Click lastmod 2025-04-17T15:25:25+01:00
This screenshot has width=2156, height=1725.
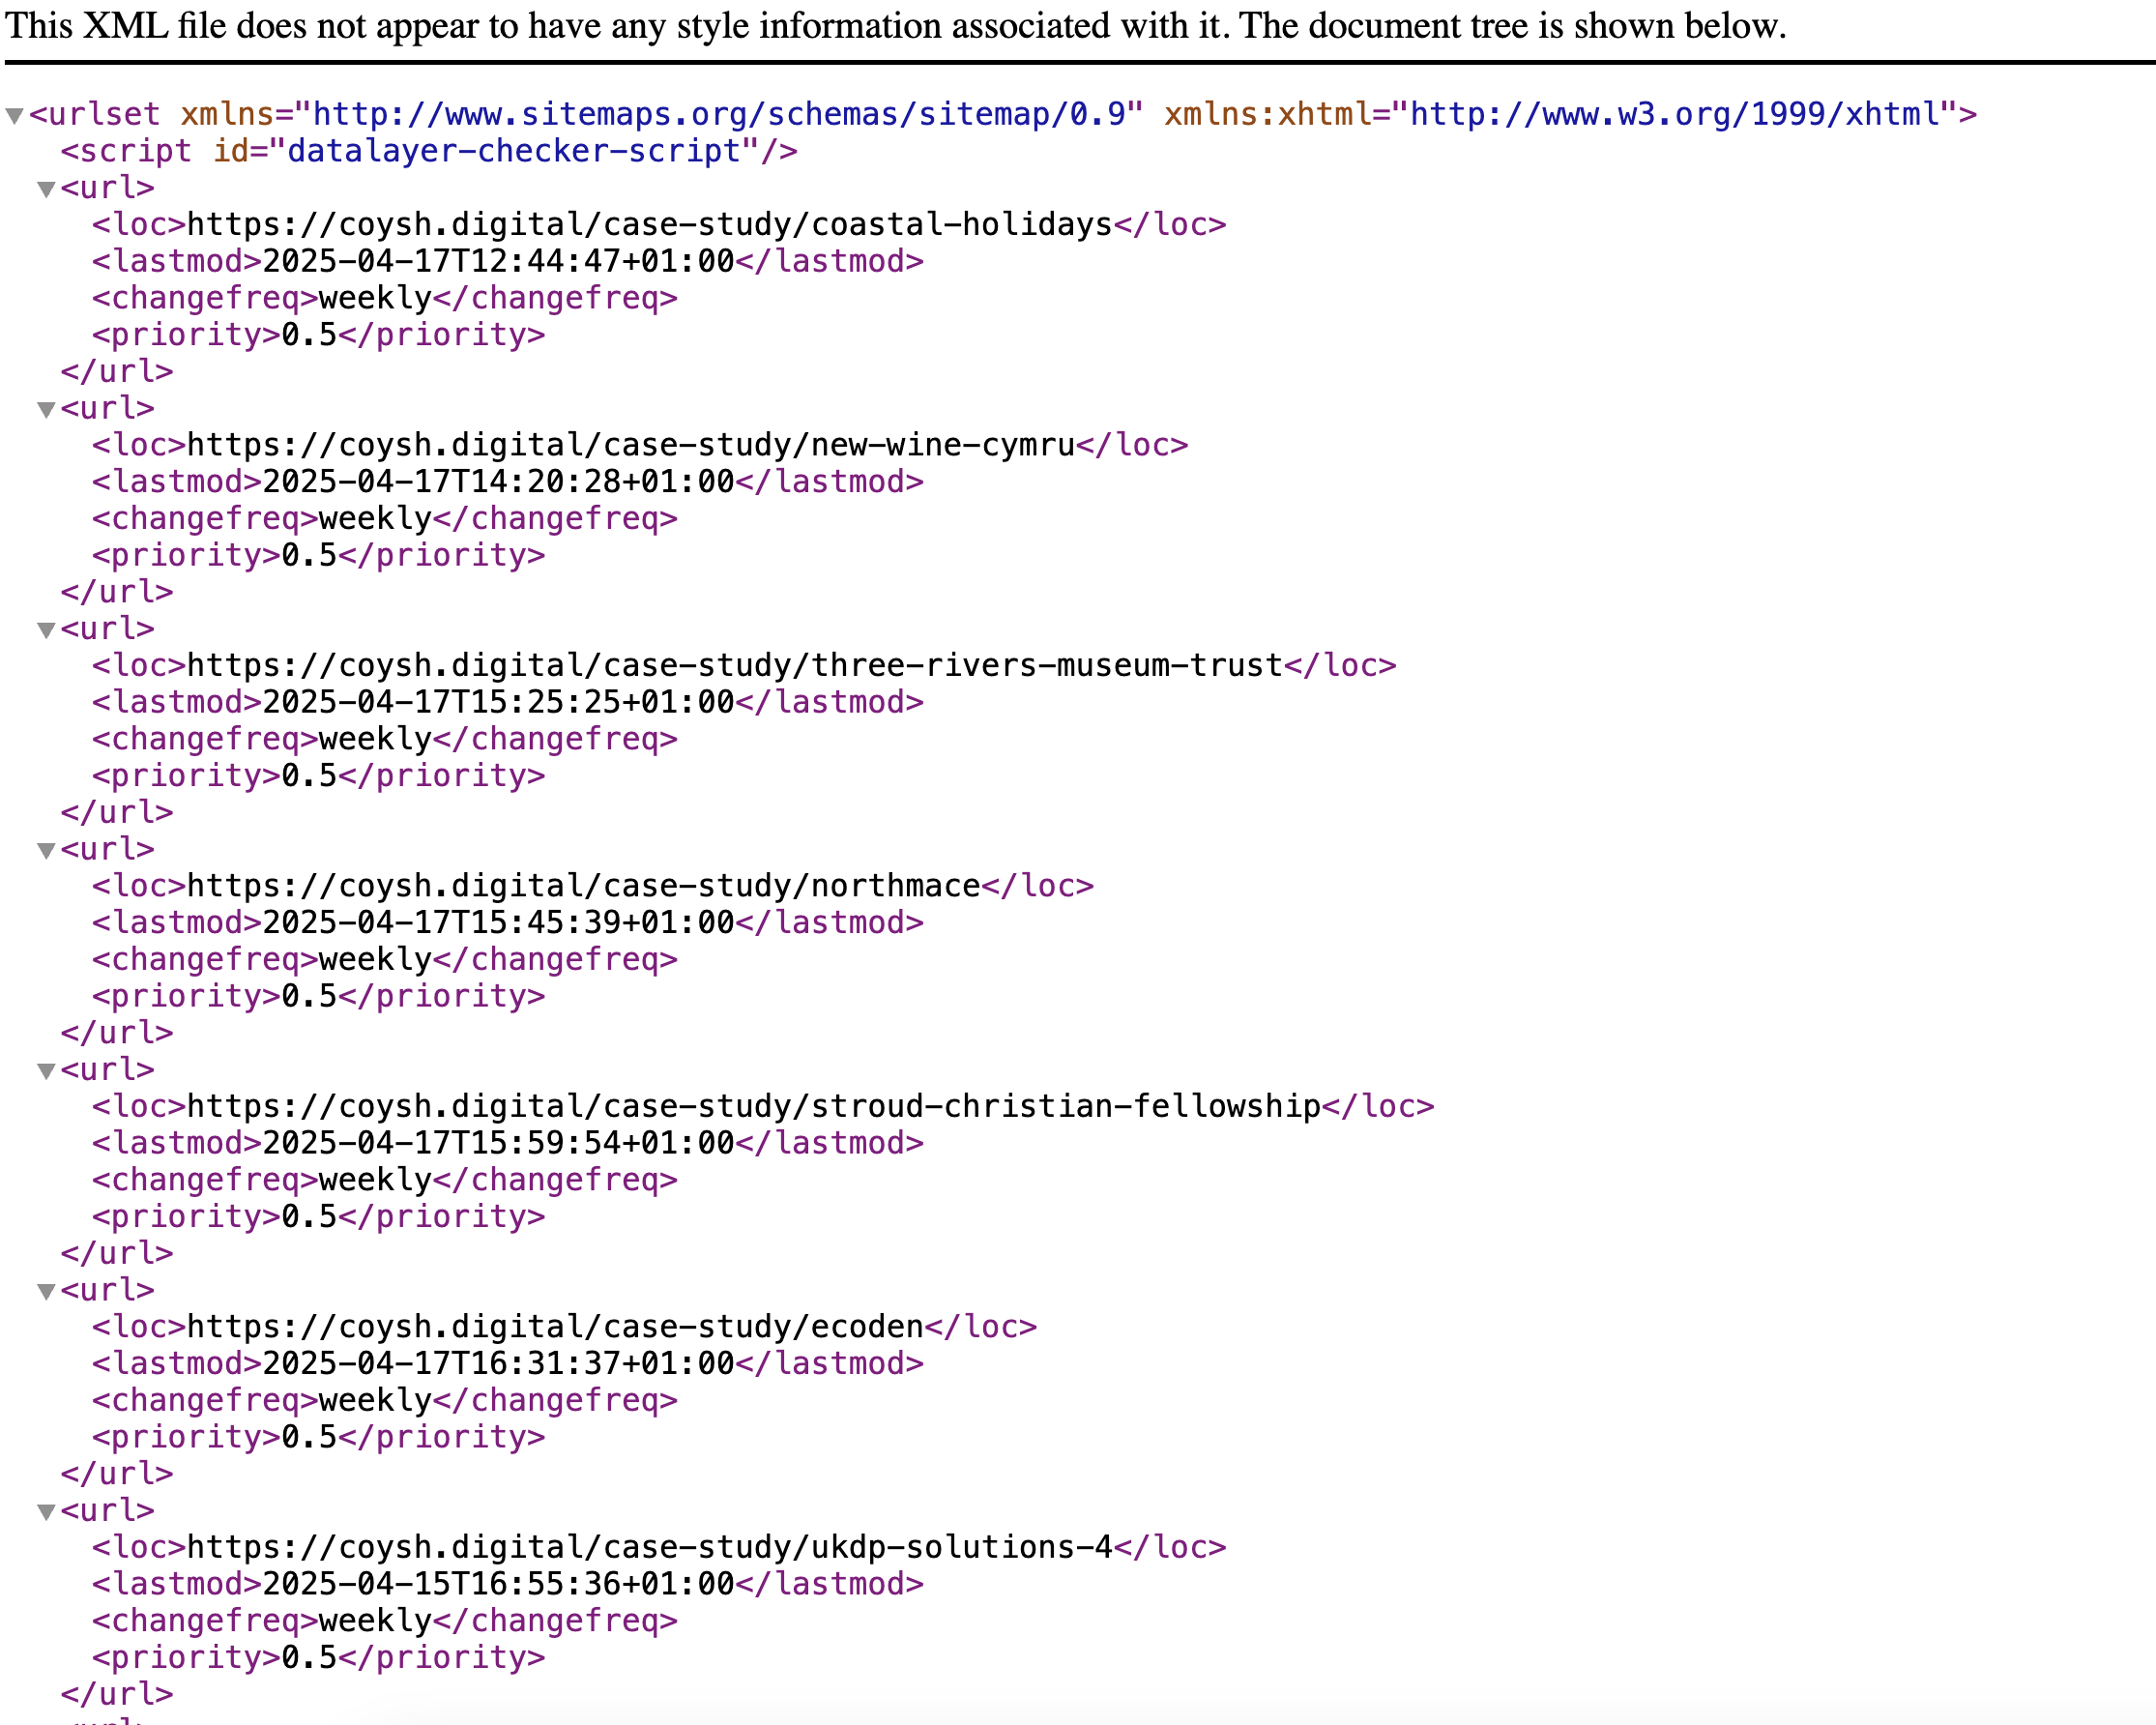498,702
